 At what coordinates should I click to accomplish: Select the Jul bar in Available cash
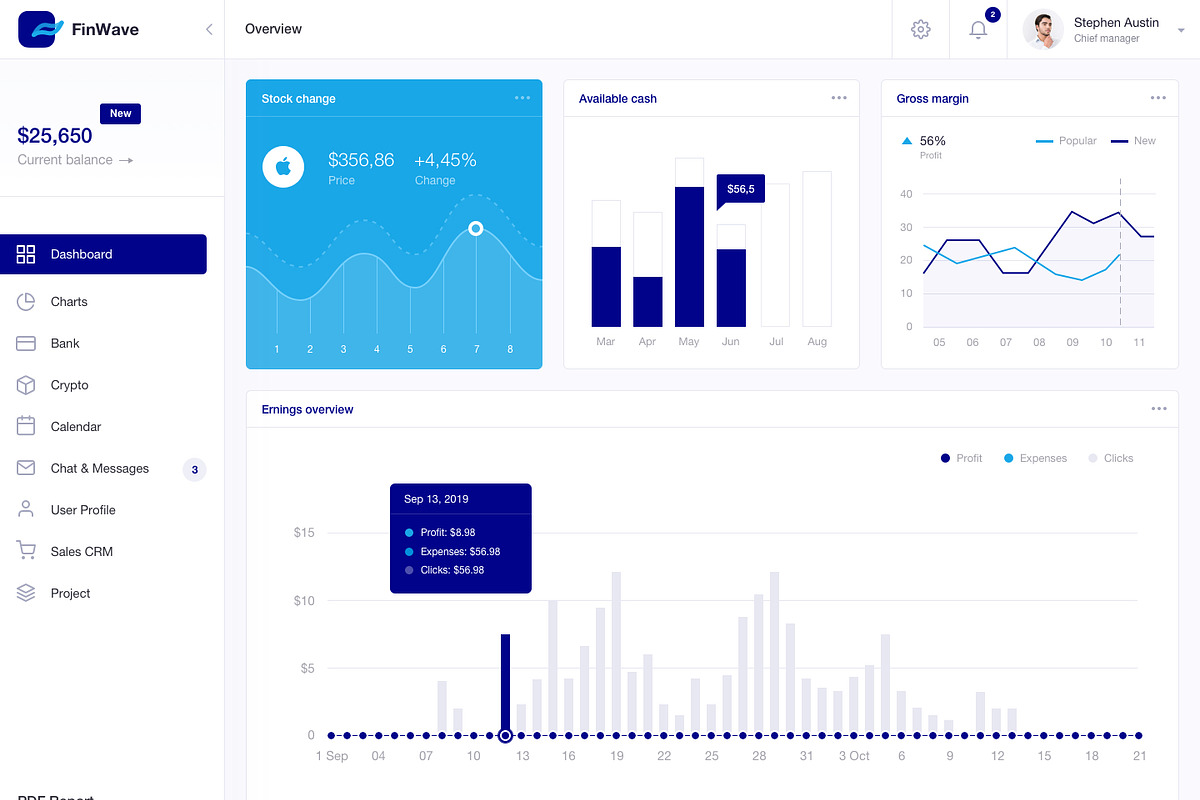[775, 255]
